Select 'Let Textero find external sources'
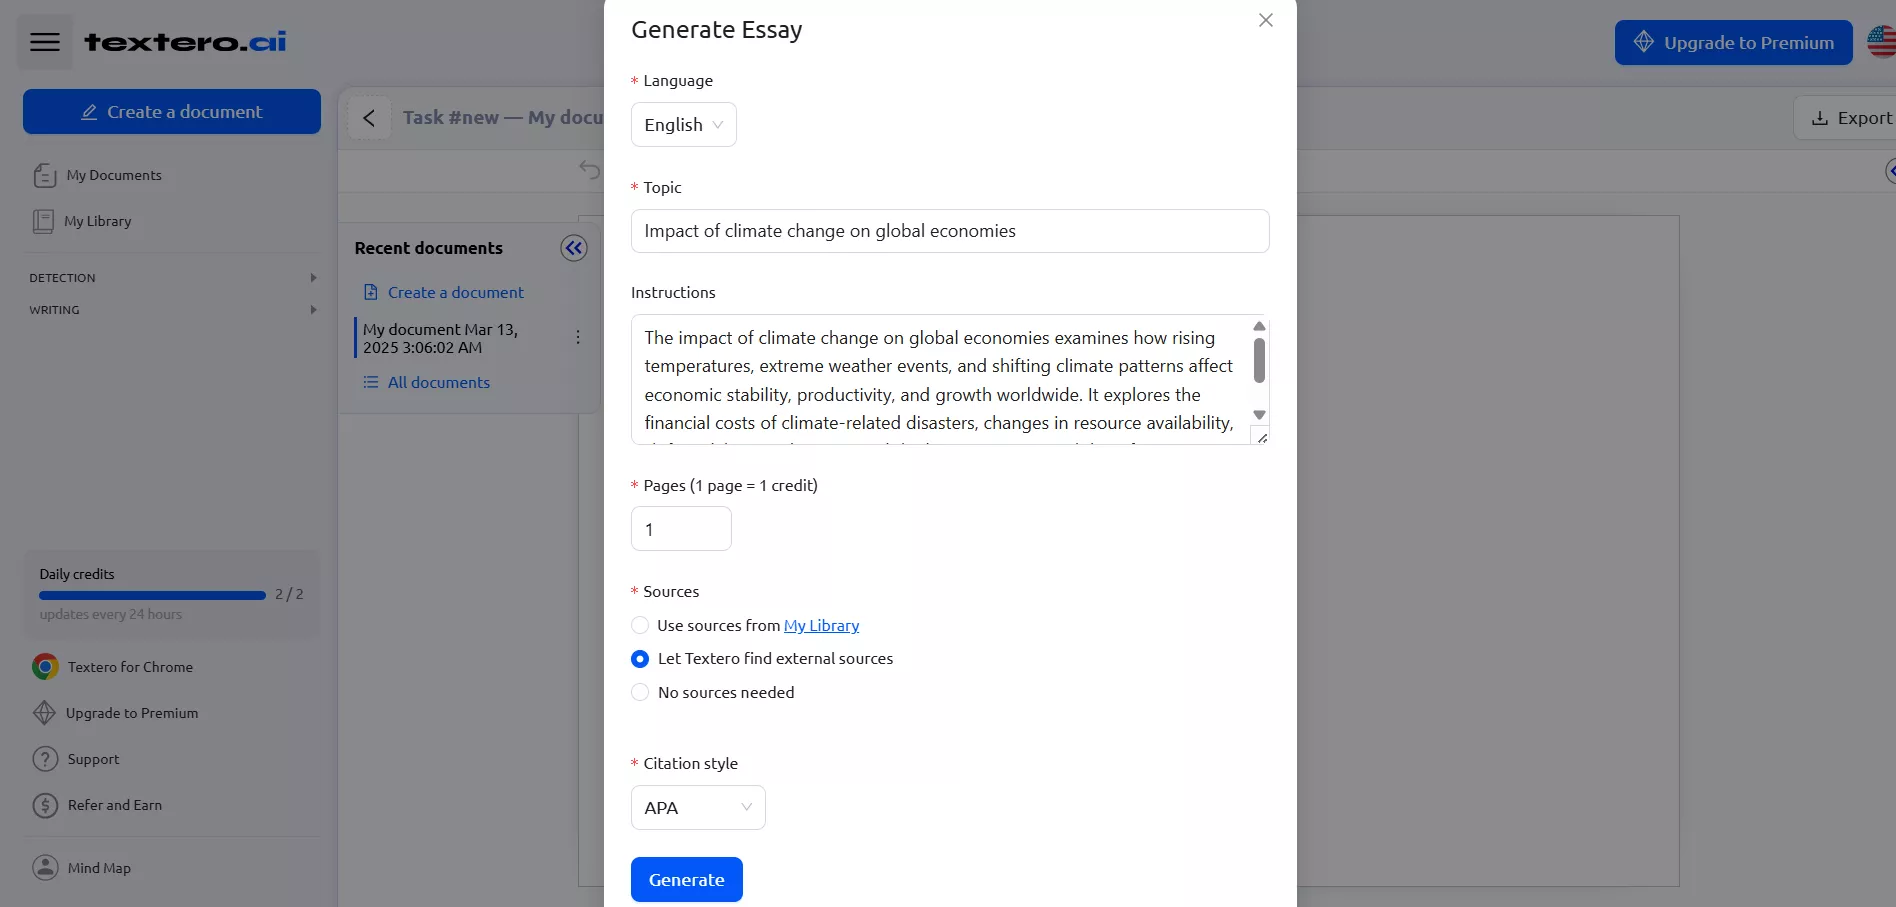 640,658
